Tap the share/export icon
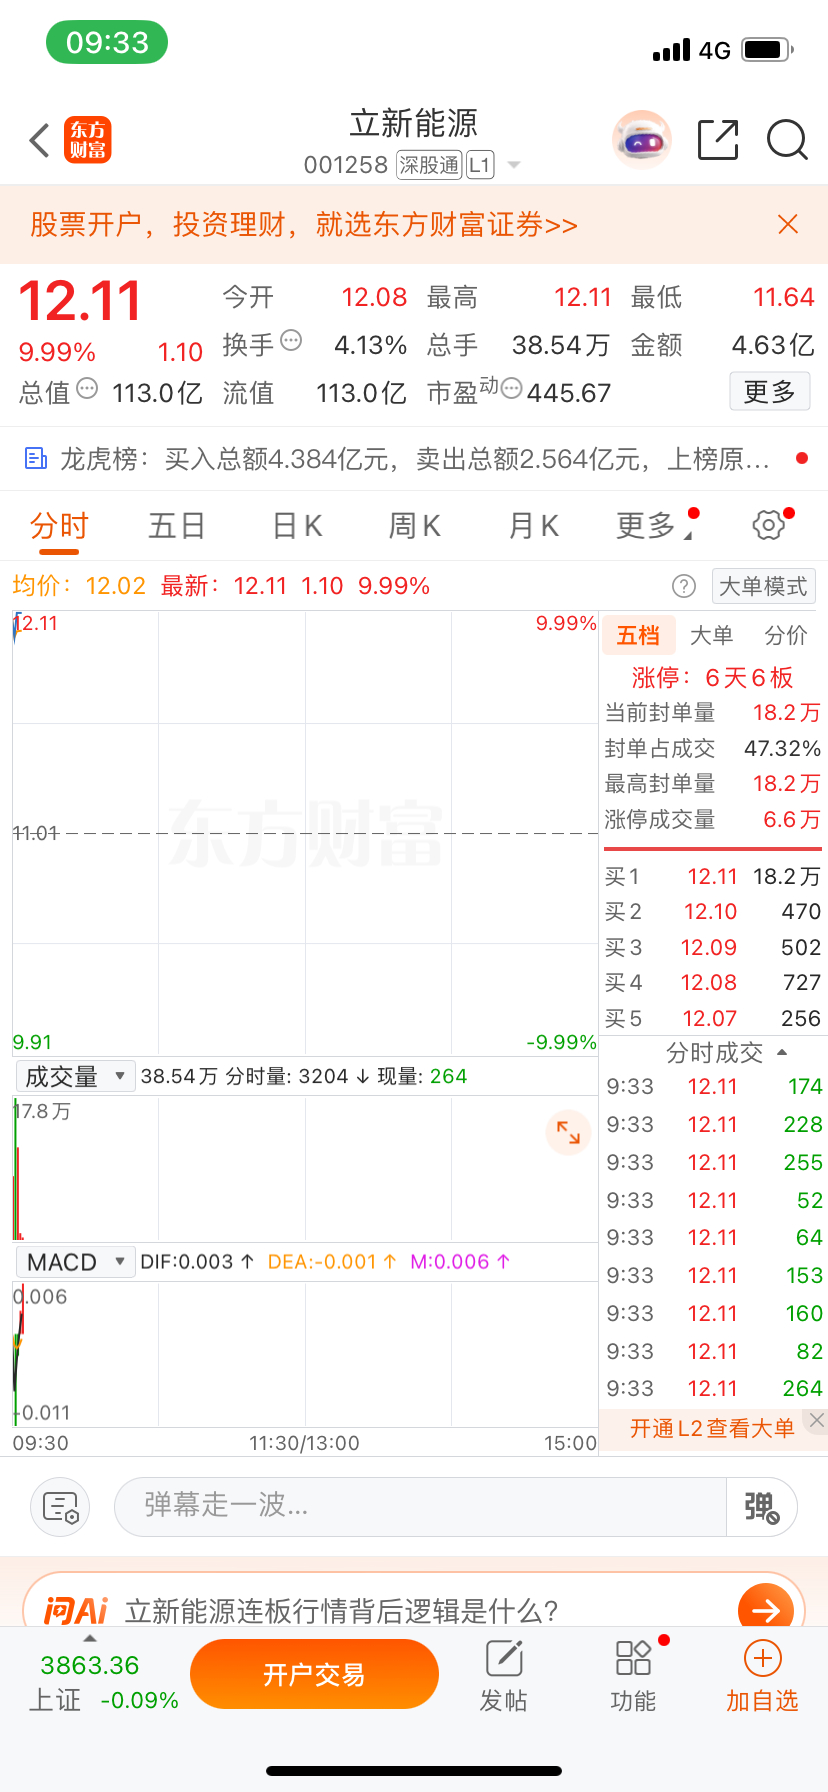 [x=718, y=140]
